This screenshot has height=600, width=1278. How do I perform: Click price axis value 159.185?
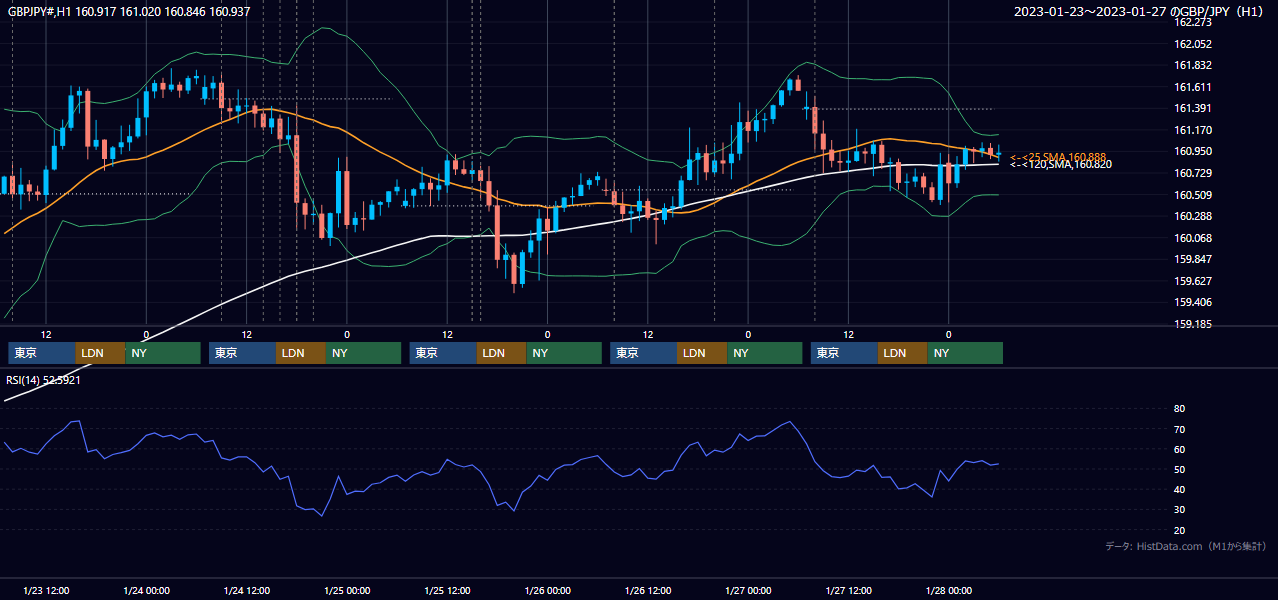click(x=1193, y=324)
